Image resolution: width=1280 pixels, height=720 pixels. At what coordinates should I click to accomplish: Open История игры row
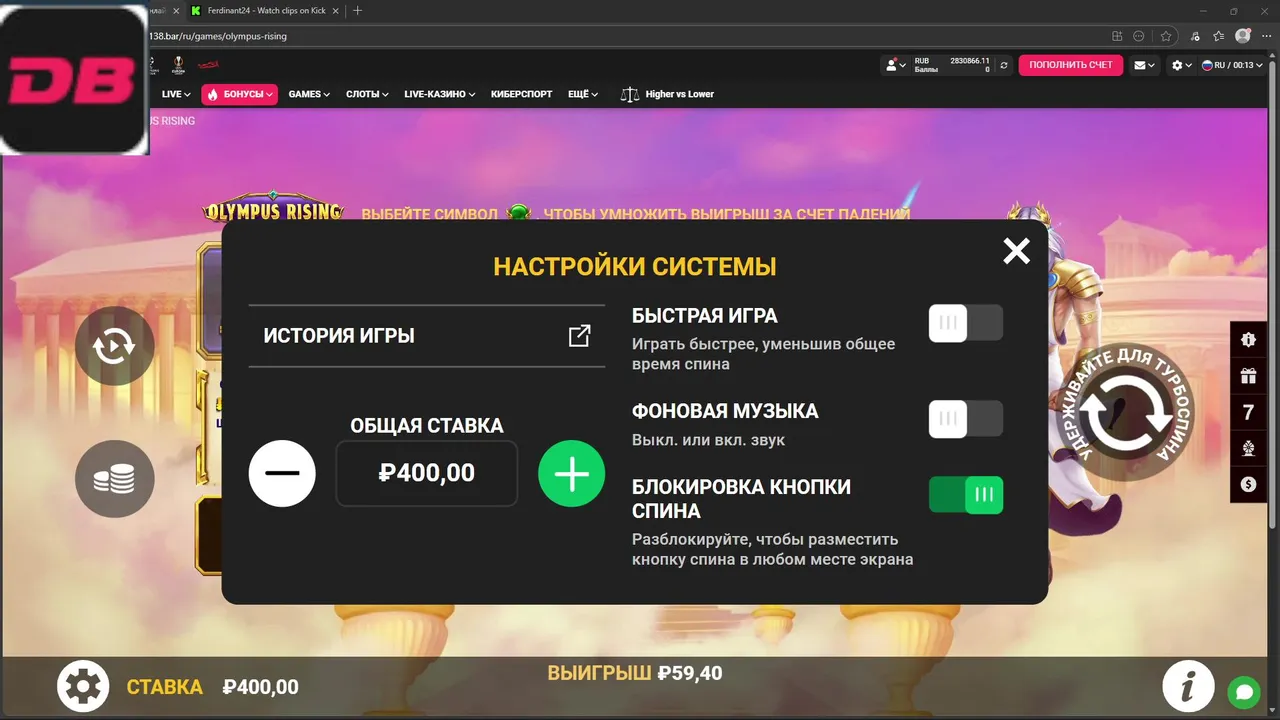(427, 336)
